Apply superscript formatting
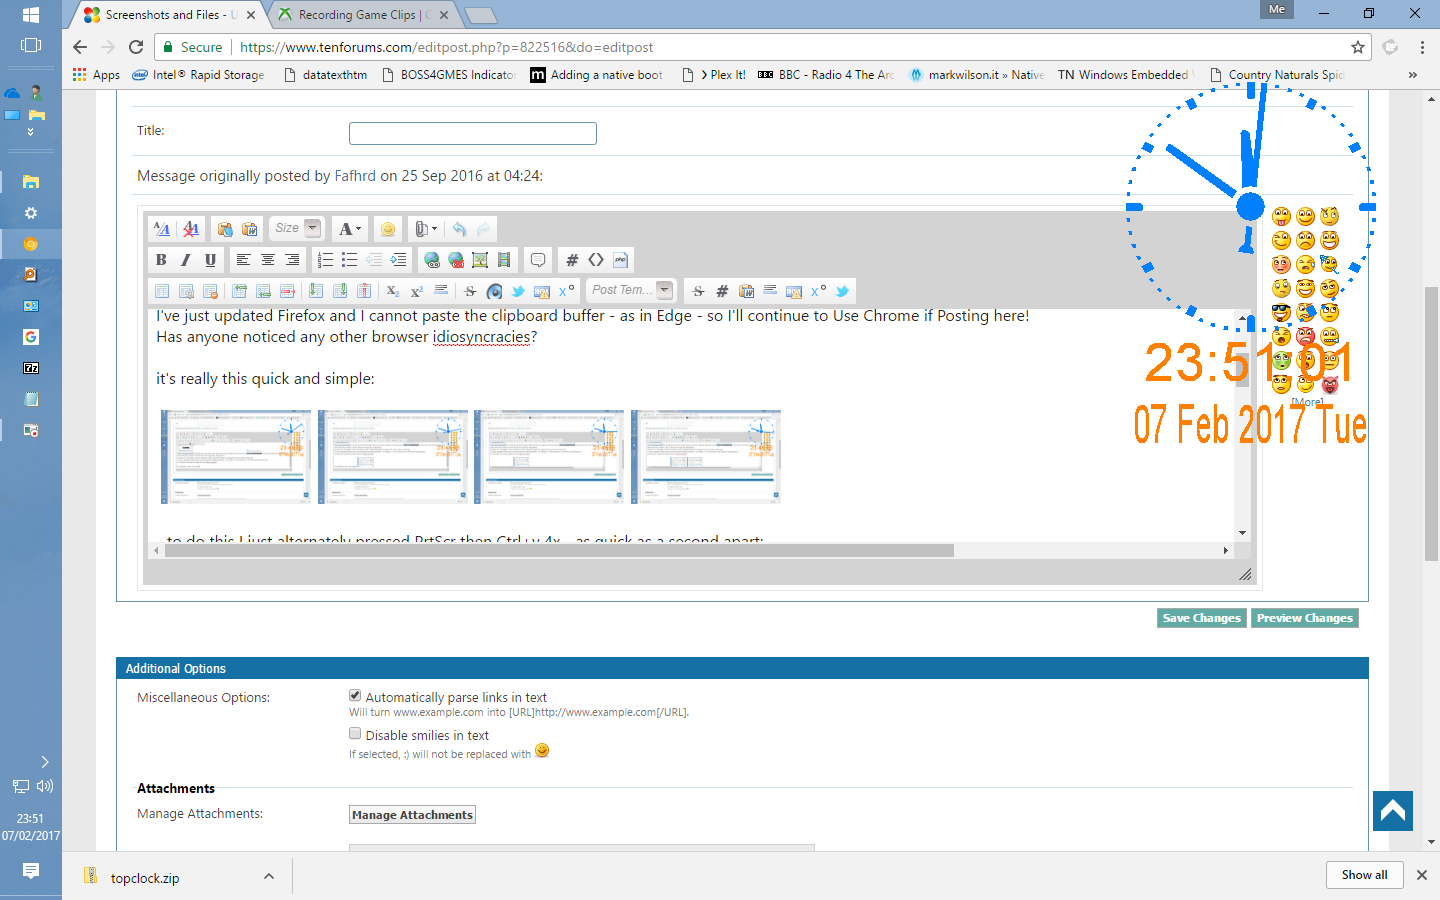This screenshot has height=900, width=1440. [416, 291]
